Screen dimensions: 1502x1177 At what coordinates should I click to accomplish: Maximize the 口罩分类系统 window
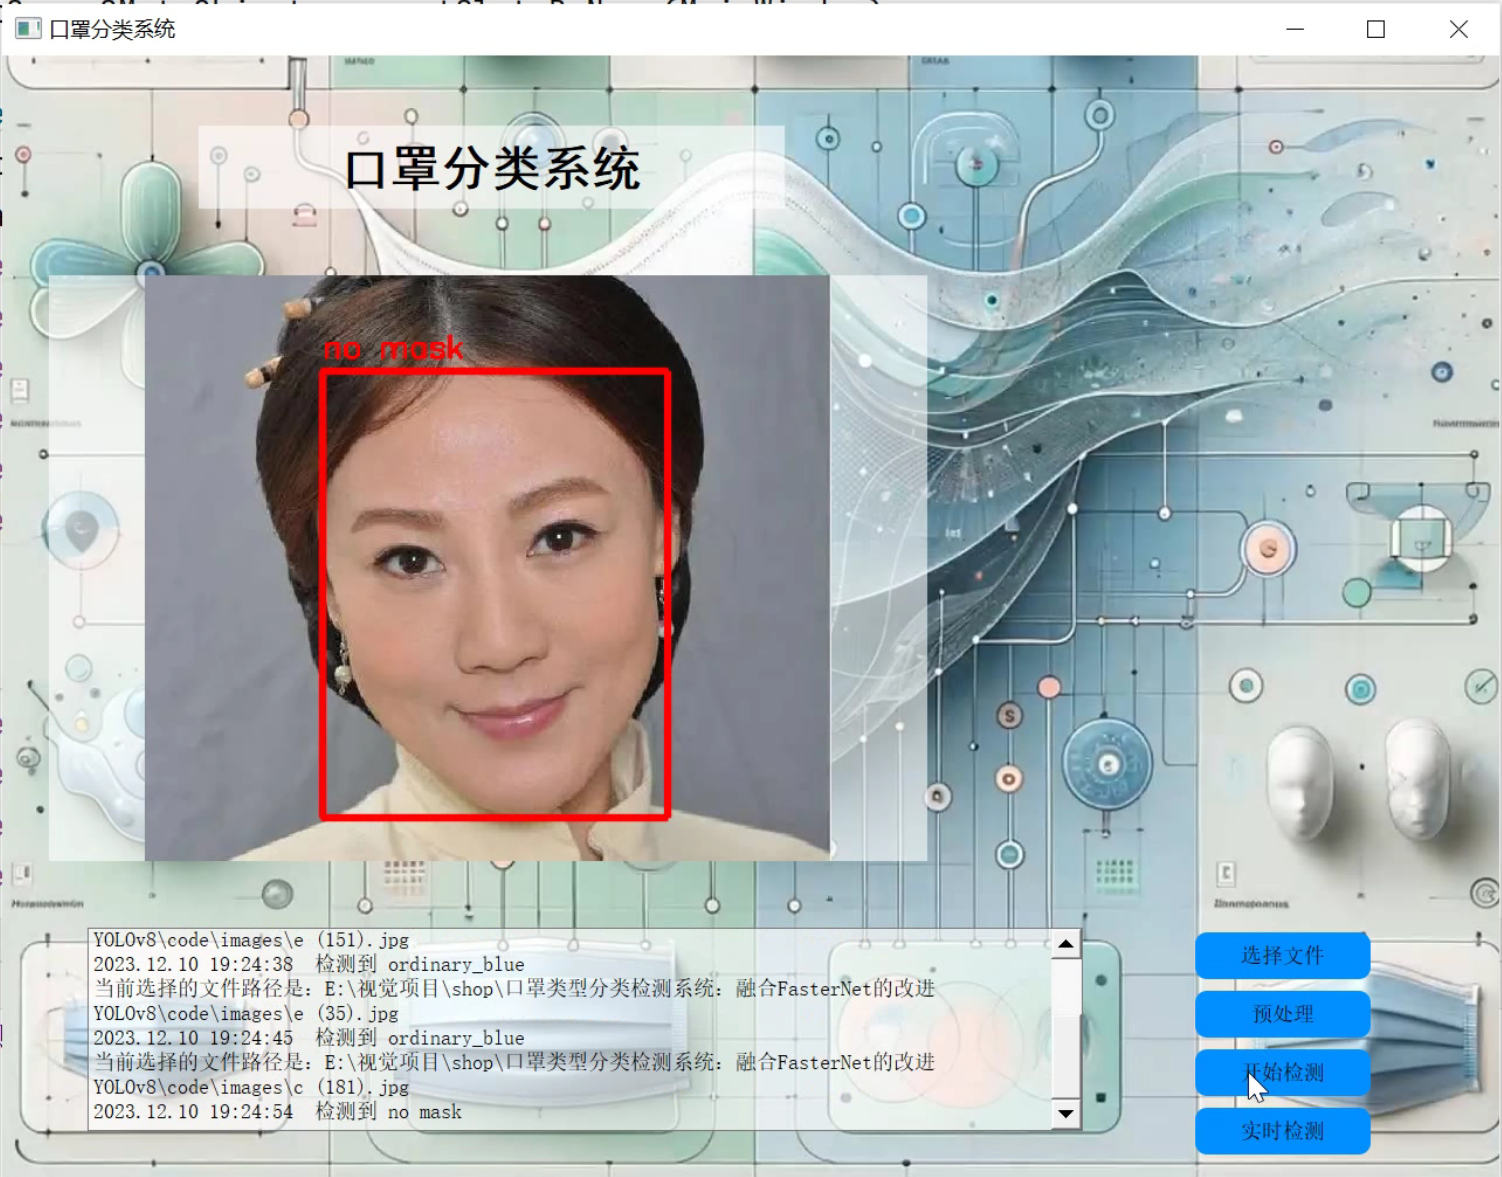click(1376, 29)
